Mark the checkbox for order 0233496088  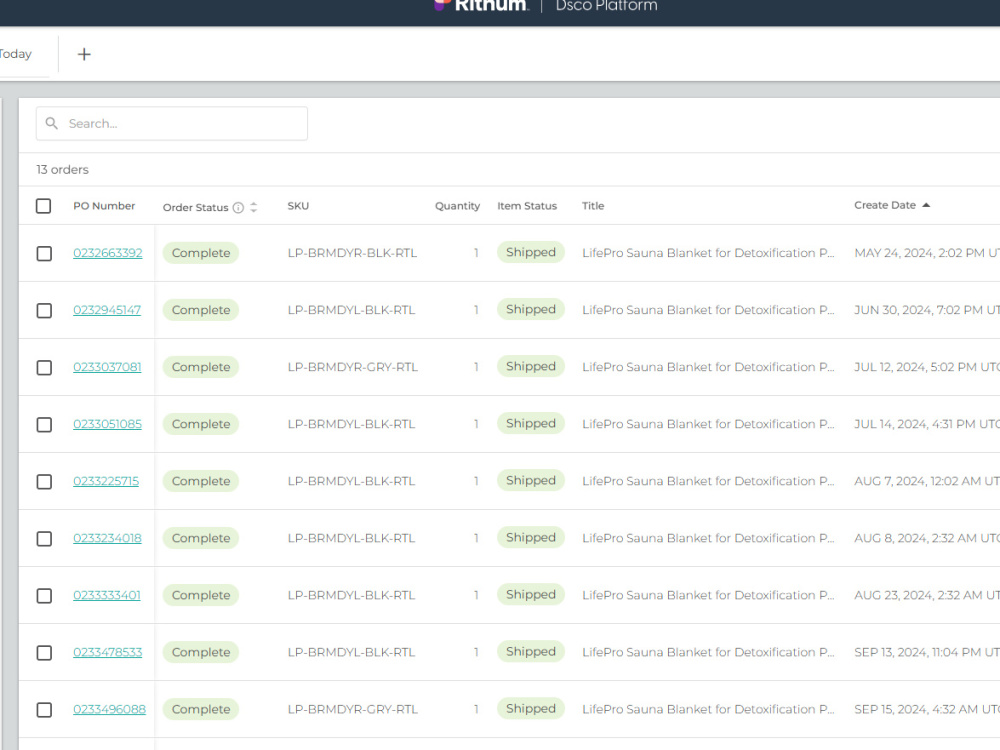(x=44, y=710)
